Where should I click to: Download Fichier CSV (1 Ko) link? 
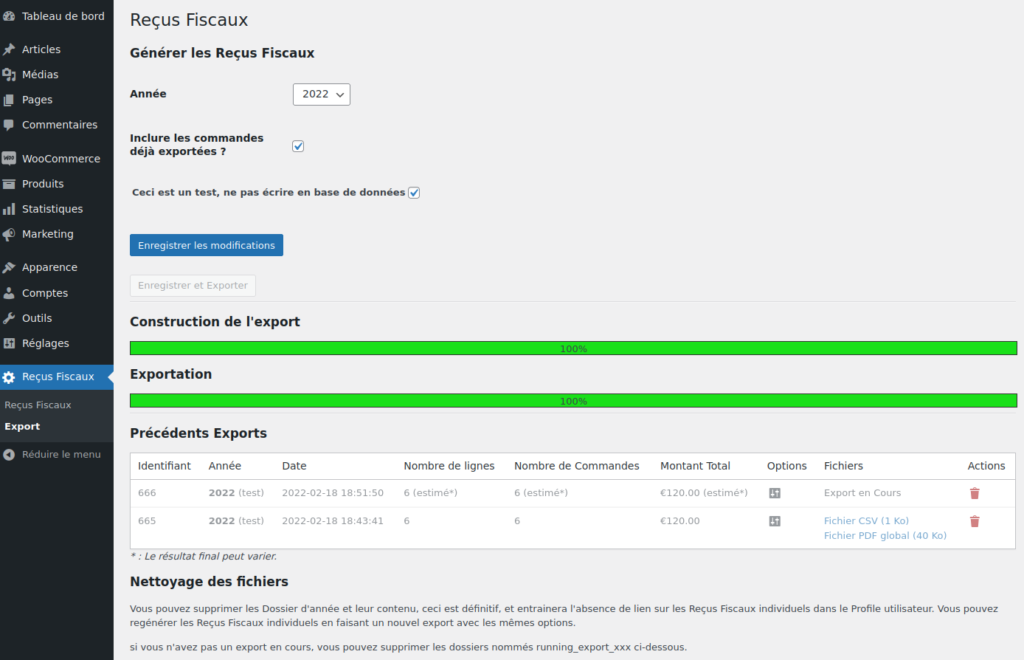coord(866,521)
